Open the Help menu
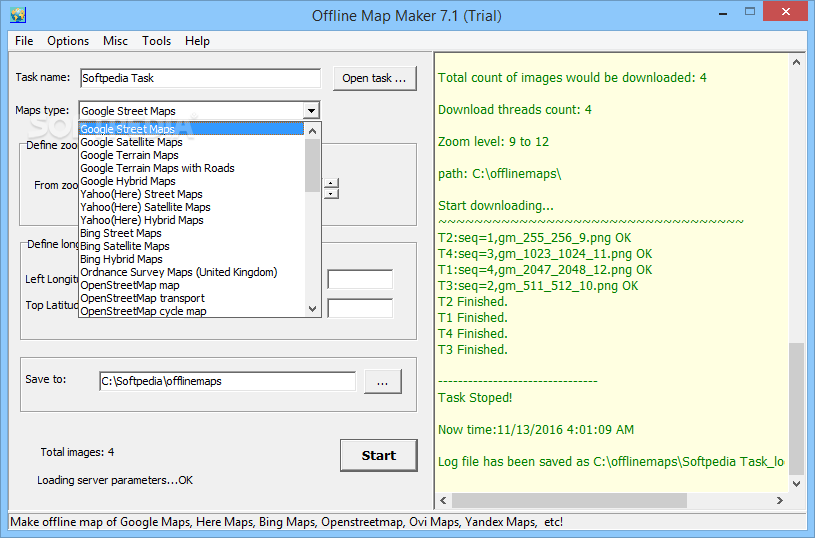Viewport: 815px width, 538px height. [x=198, y=41]
